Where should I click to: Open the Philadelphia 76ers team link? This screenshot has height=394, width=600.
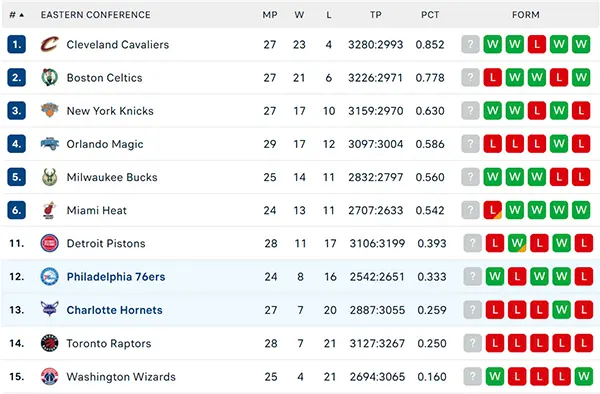[x=116, y=277]
